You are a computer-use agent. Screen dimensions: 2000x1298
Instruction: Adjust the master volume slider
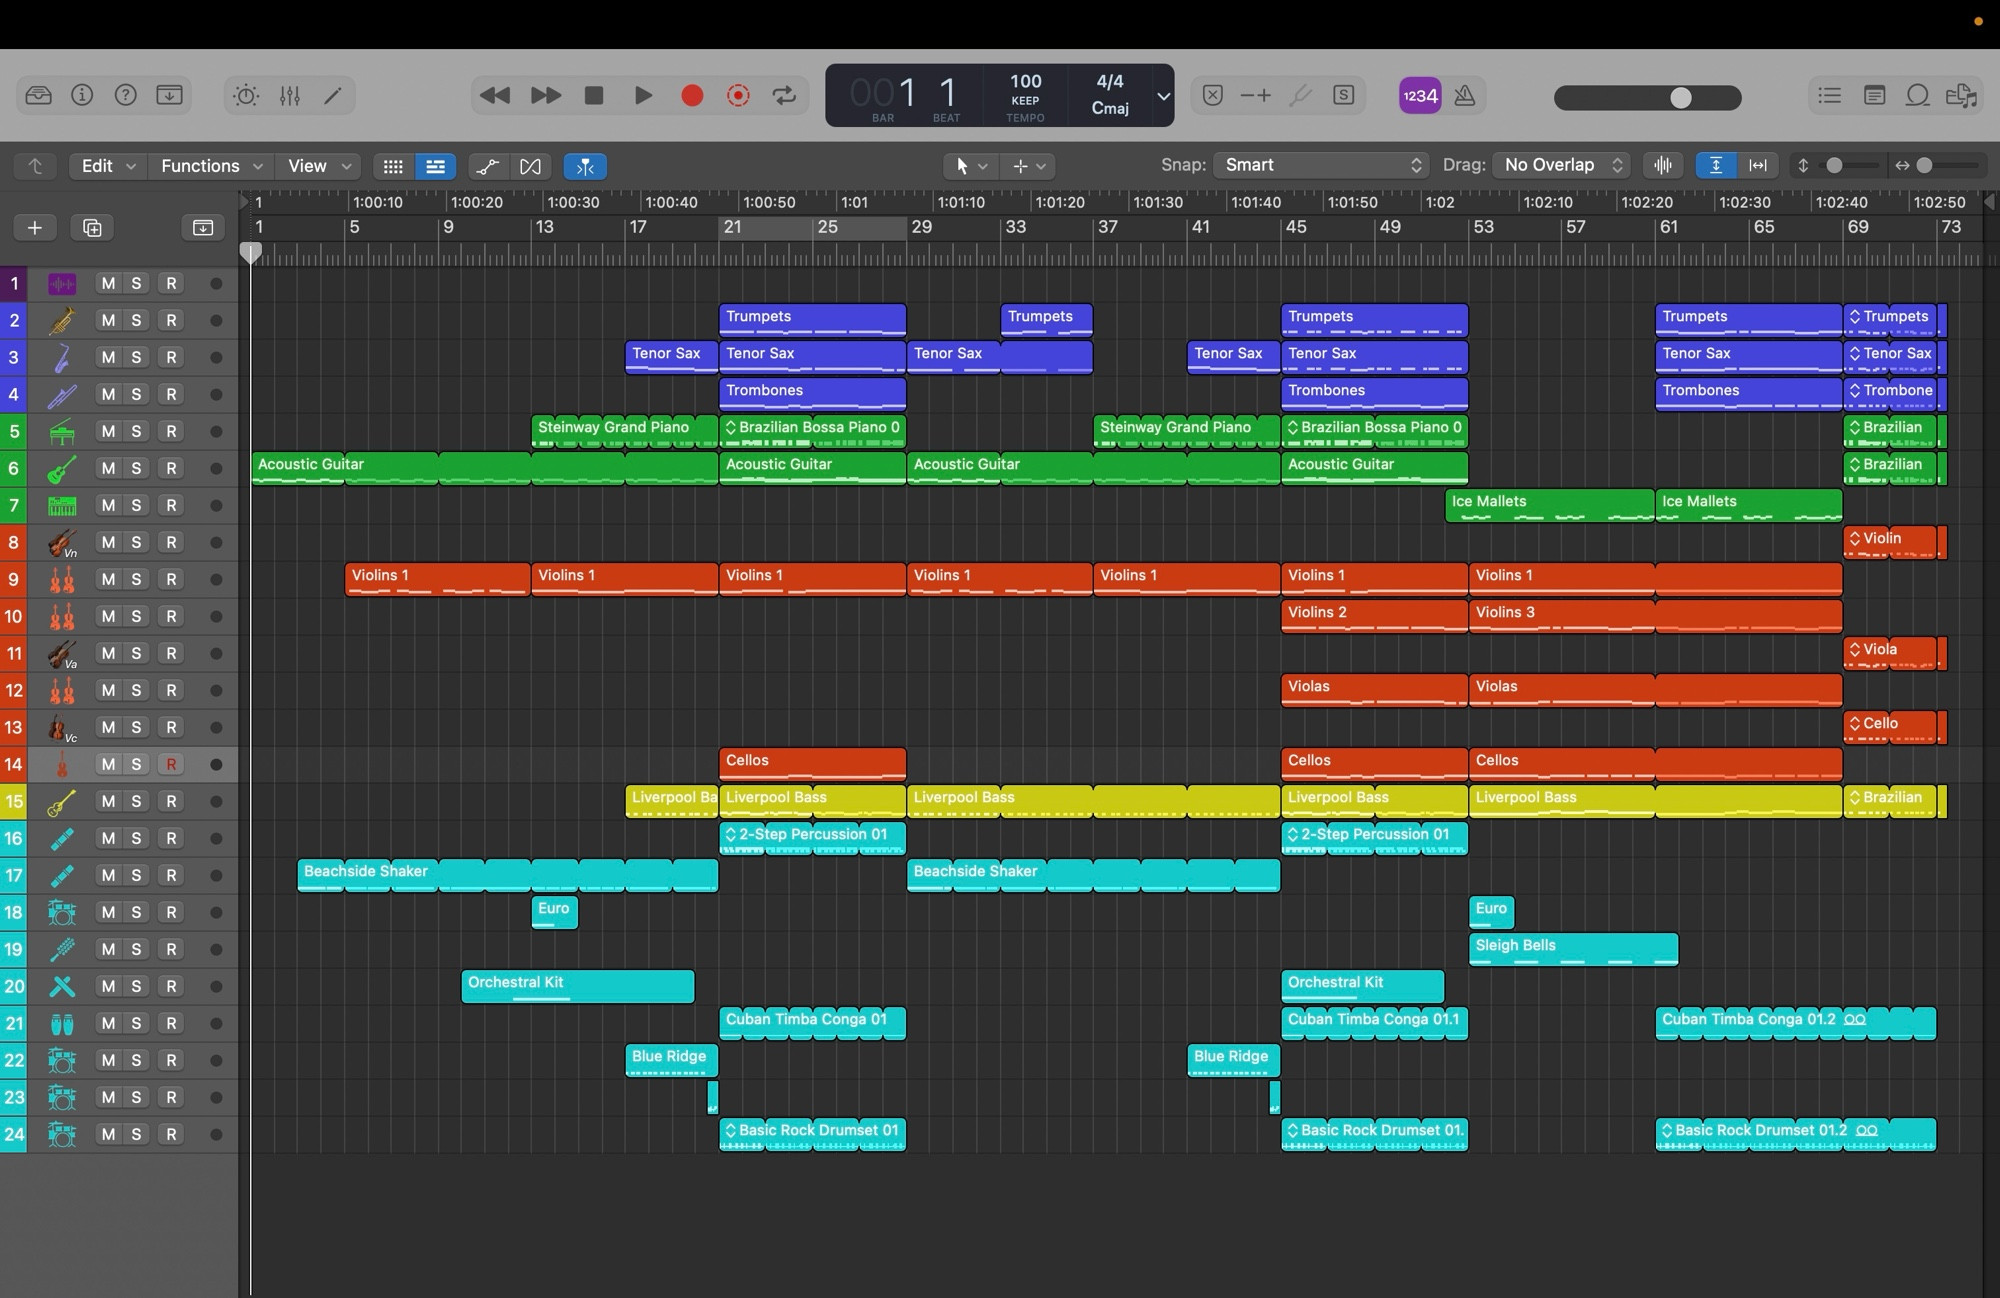tap(1648, 97)
